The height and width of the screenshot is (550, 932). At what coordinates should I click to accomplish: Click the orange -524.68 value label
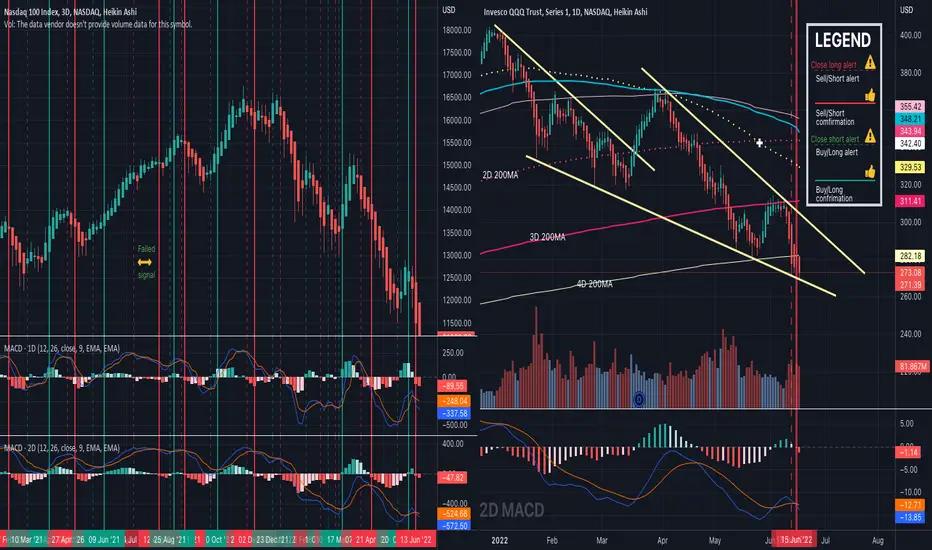pos(455,513)
